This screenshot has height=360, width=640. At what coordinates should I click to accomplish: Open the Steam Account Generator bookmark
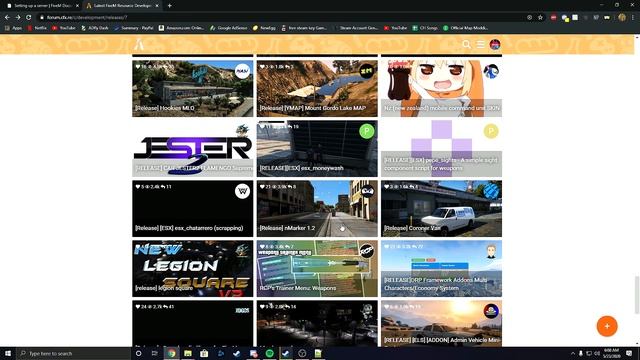(356, 28)
